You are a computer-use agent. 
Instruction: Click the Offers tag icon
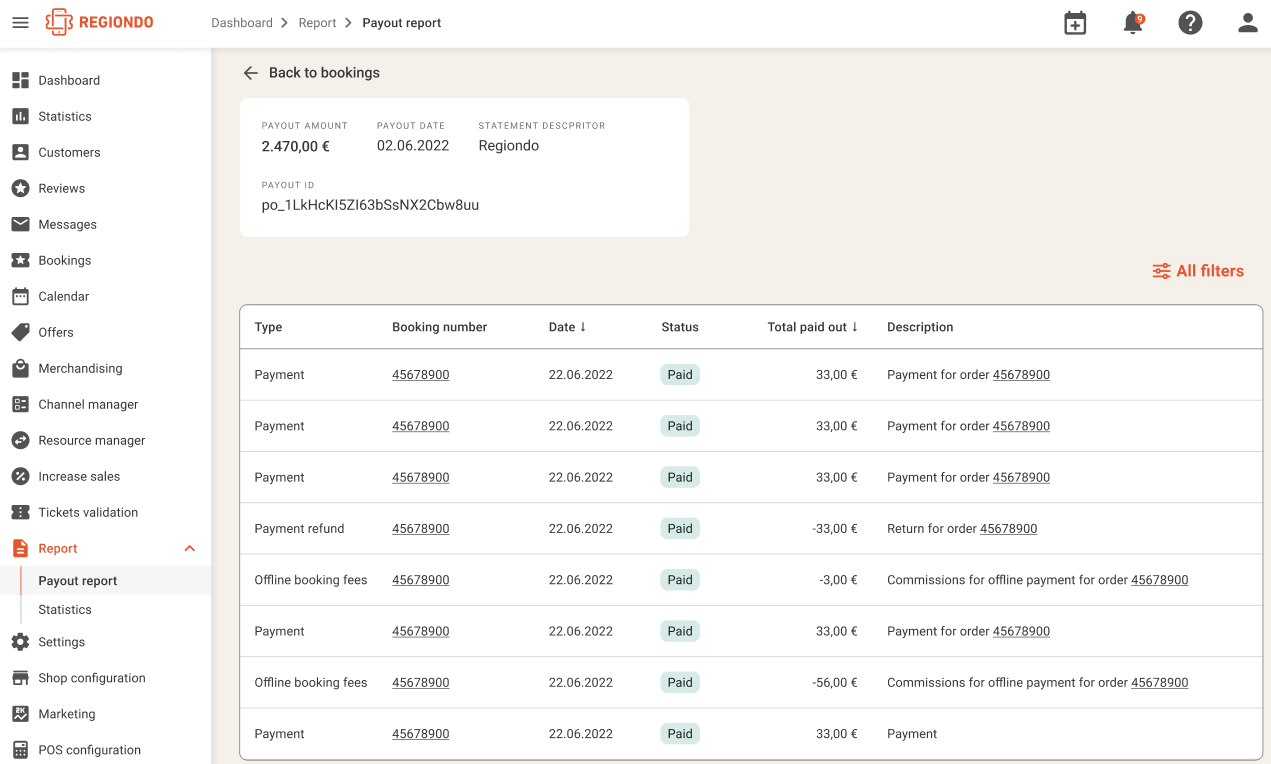(x=20, y=332)
